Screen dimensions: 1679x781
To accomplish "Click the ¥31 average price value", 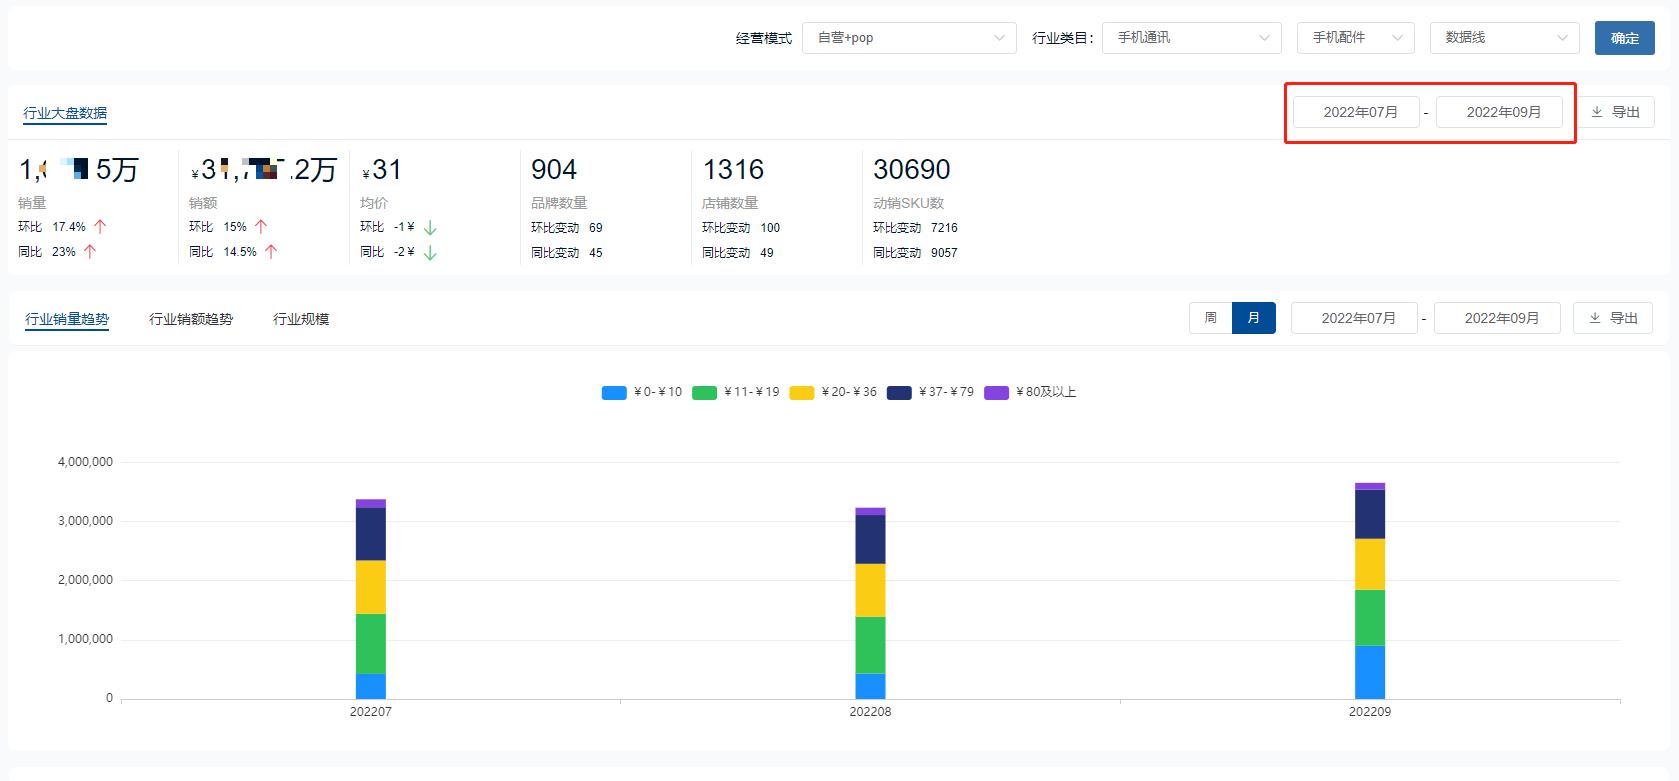I will (381, 171).
